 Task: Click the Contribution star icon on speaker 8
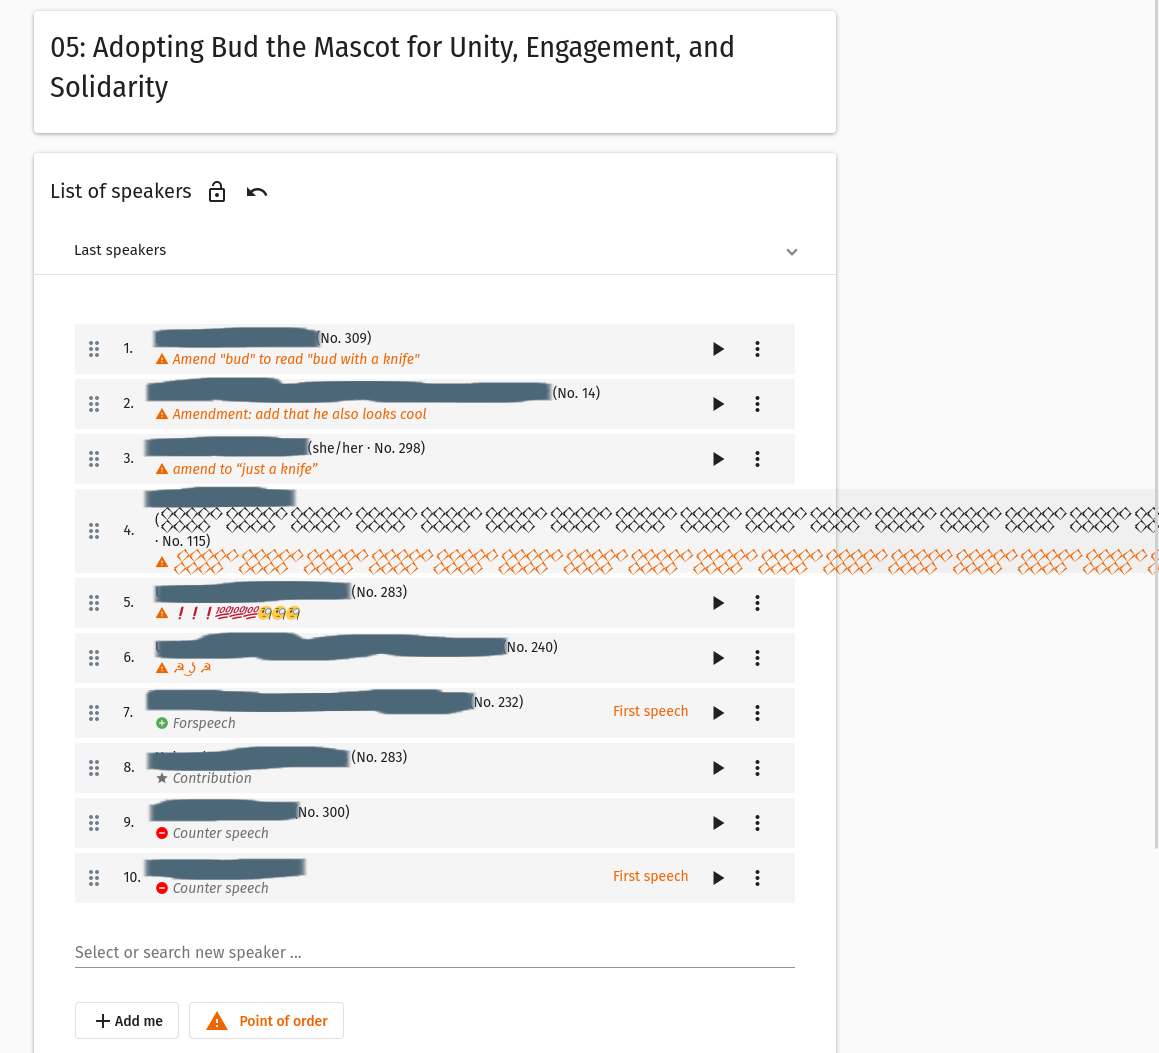pyautogui.click(x=162, y=778)
